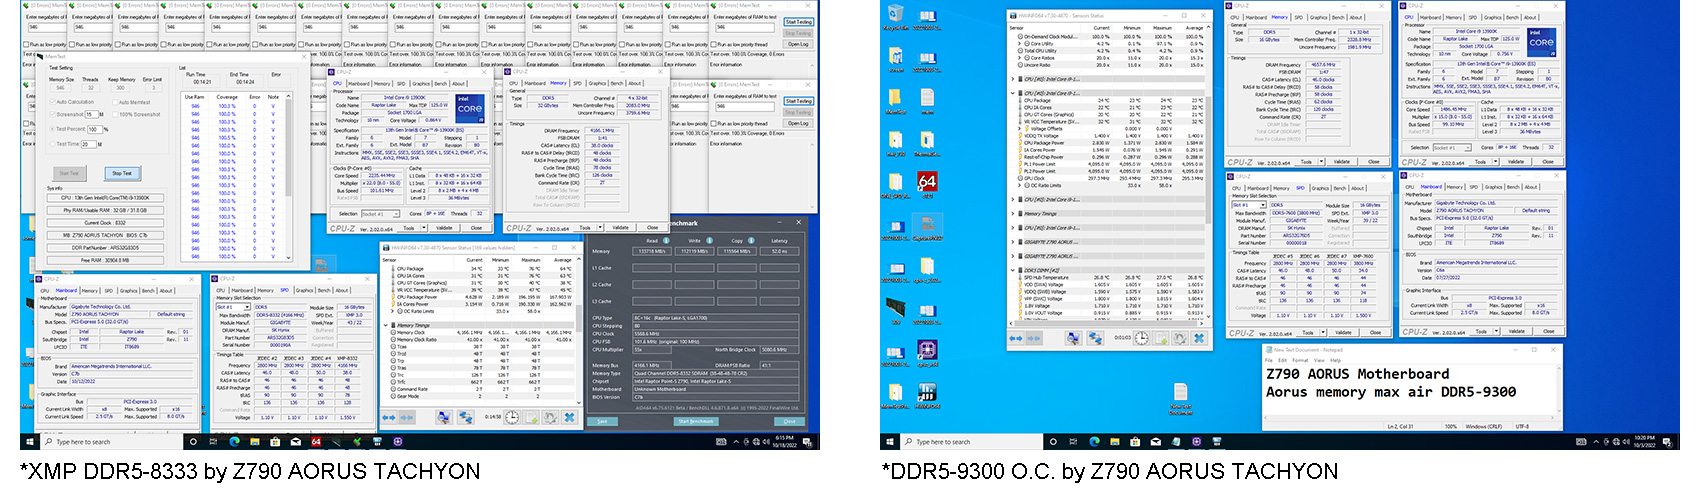Viewport: 1700px width, 500px height.
Task: Click Start Test button in MemTest
Action: point(69,173)
